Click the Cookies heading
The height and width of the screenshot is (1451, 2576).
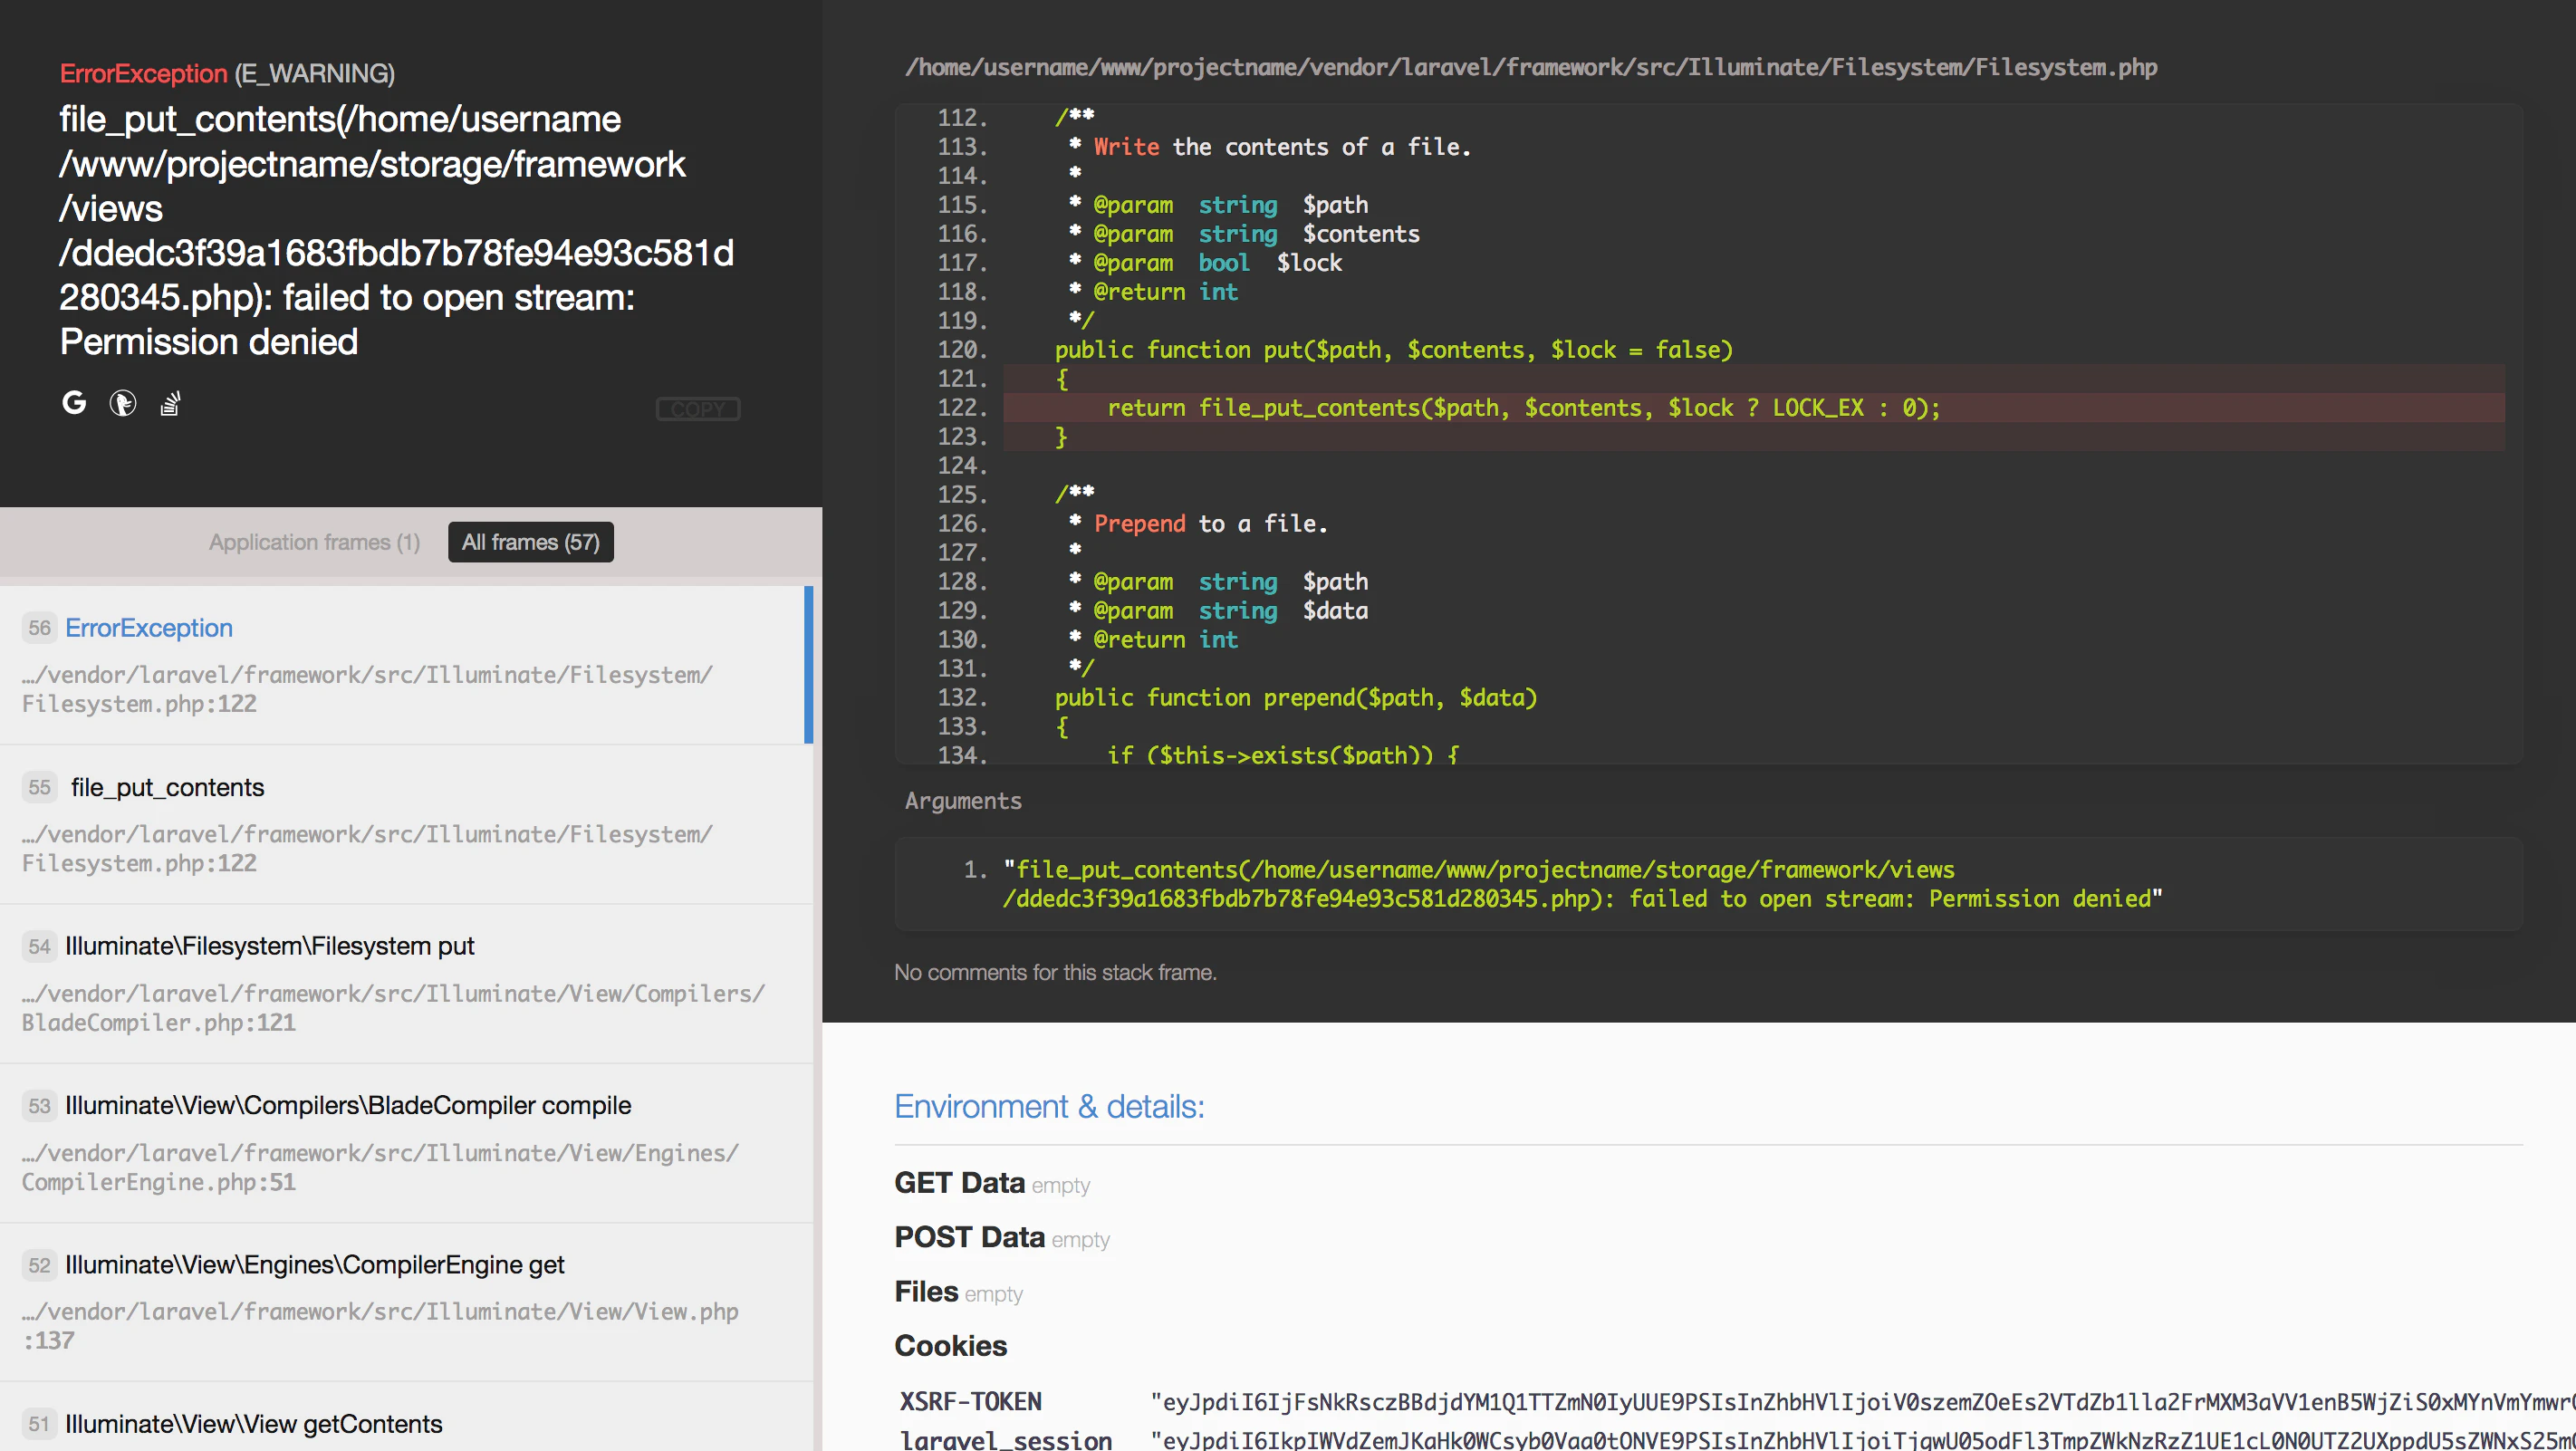(951, 1346)
